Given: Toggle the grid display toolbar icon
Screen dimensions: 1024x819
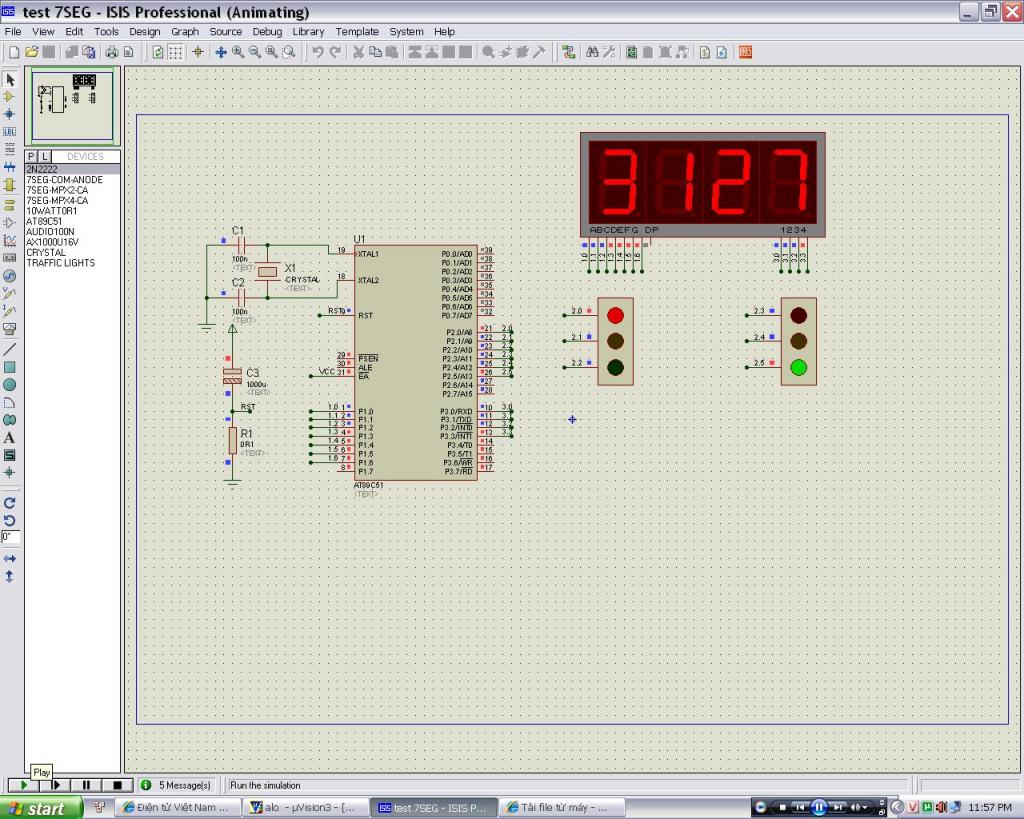Looking at the screenshot, I should pos(175,52).
